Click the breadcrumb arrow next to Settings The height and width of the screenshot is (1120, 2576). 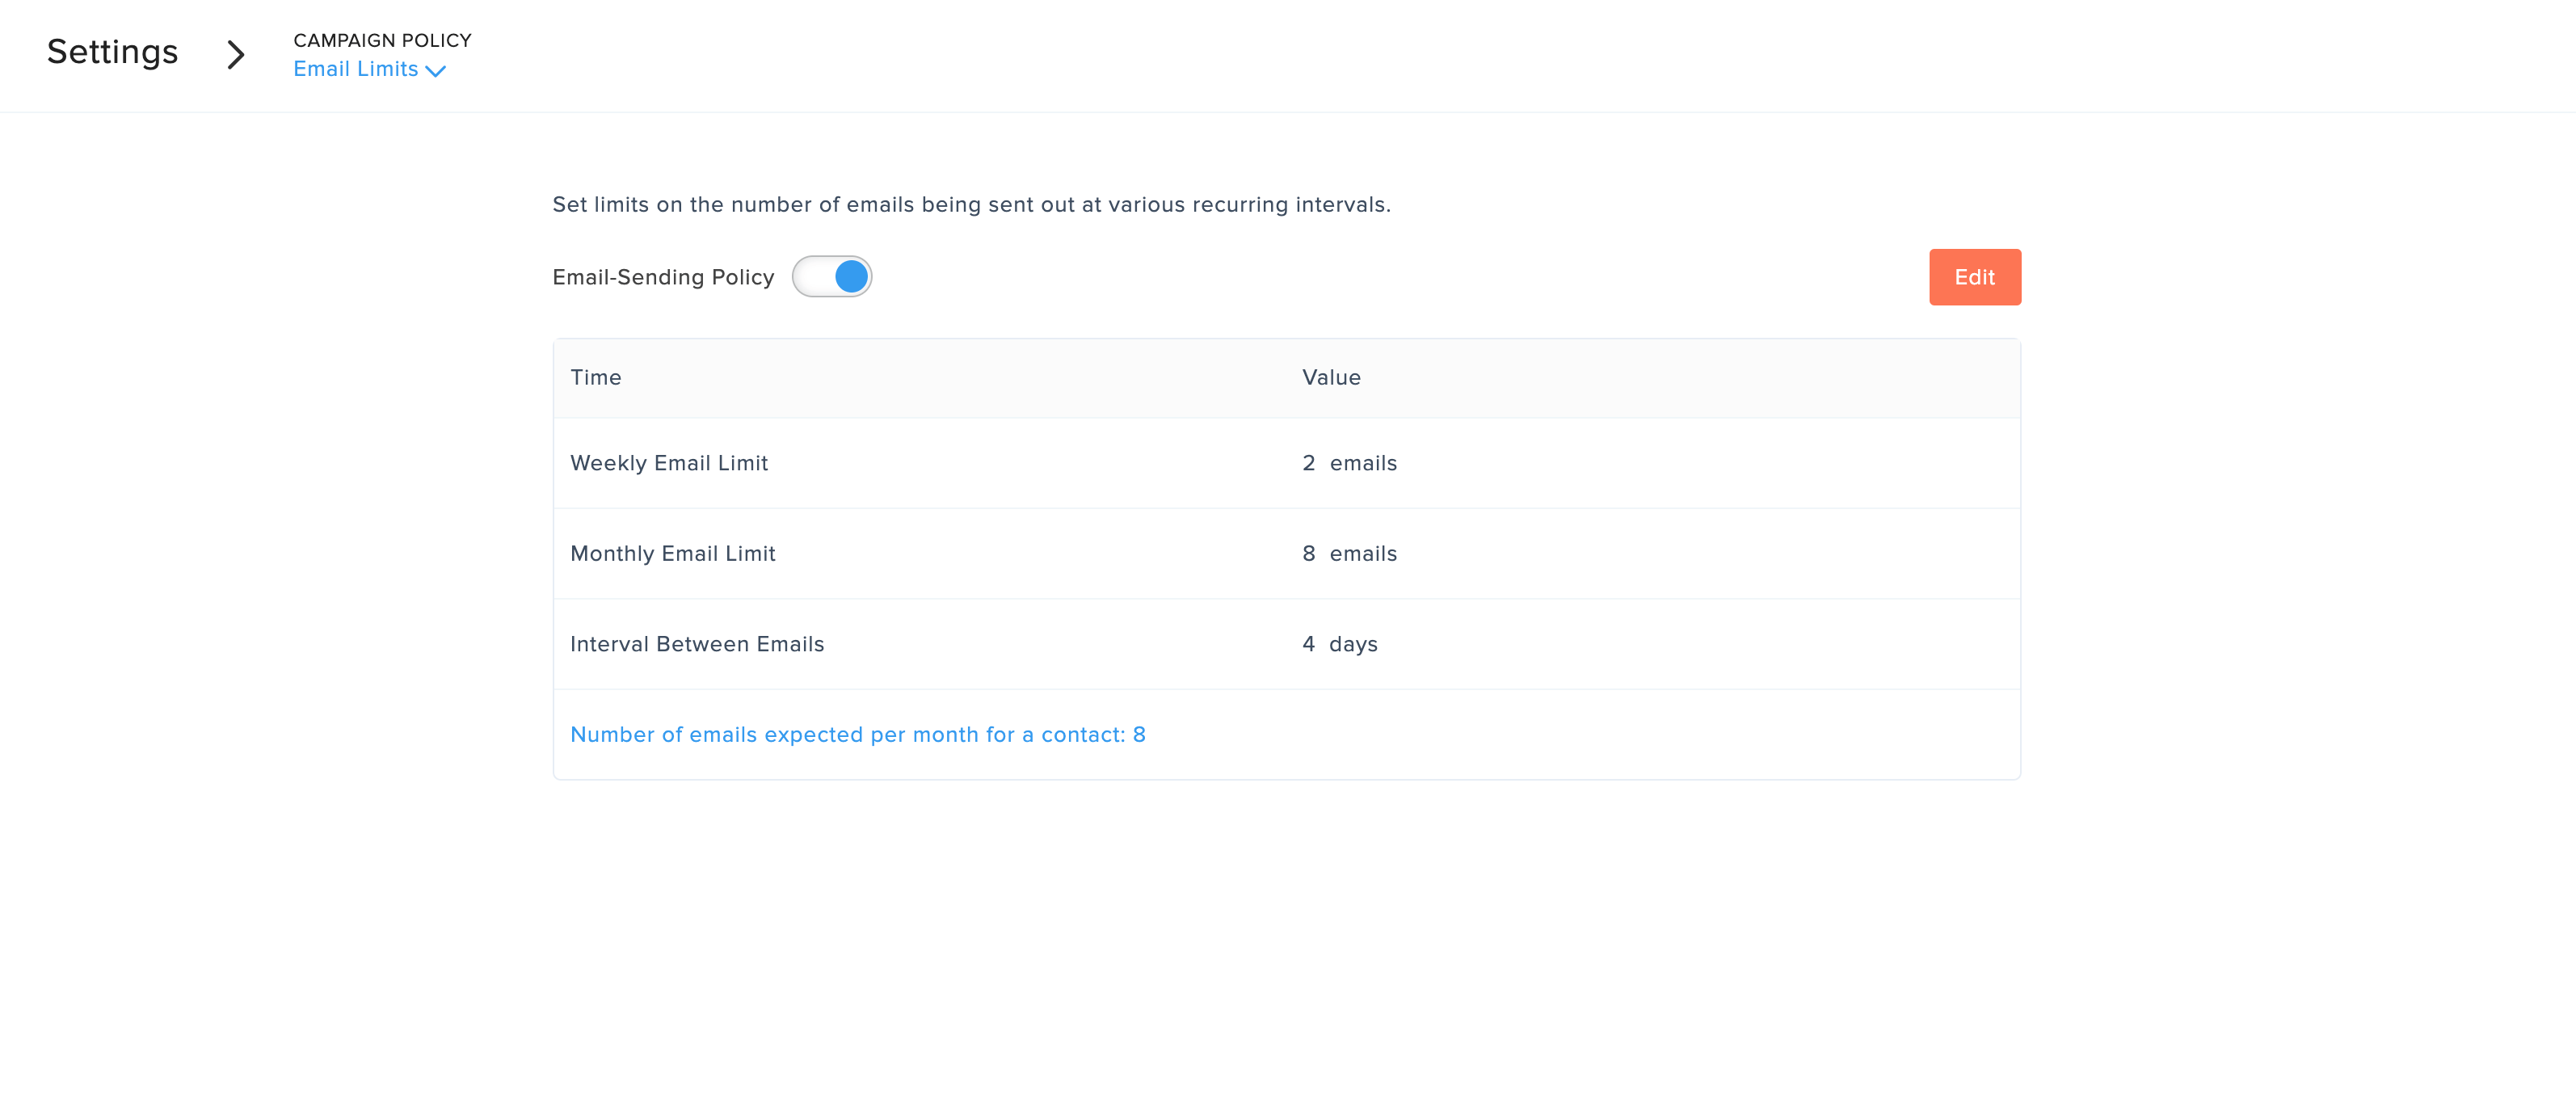pyautogui.click(x=236, y=54)
